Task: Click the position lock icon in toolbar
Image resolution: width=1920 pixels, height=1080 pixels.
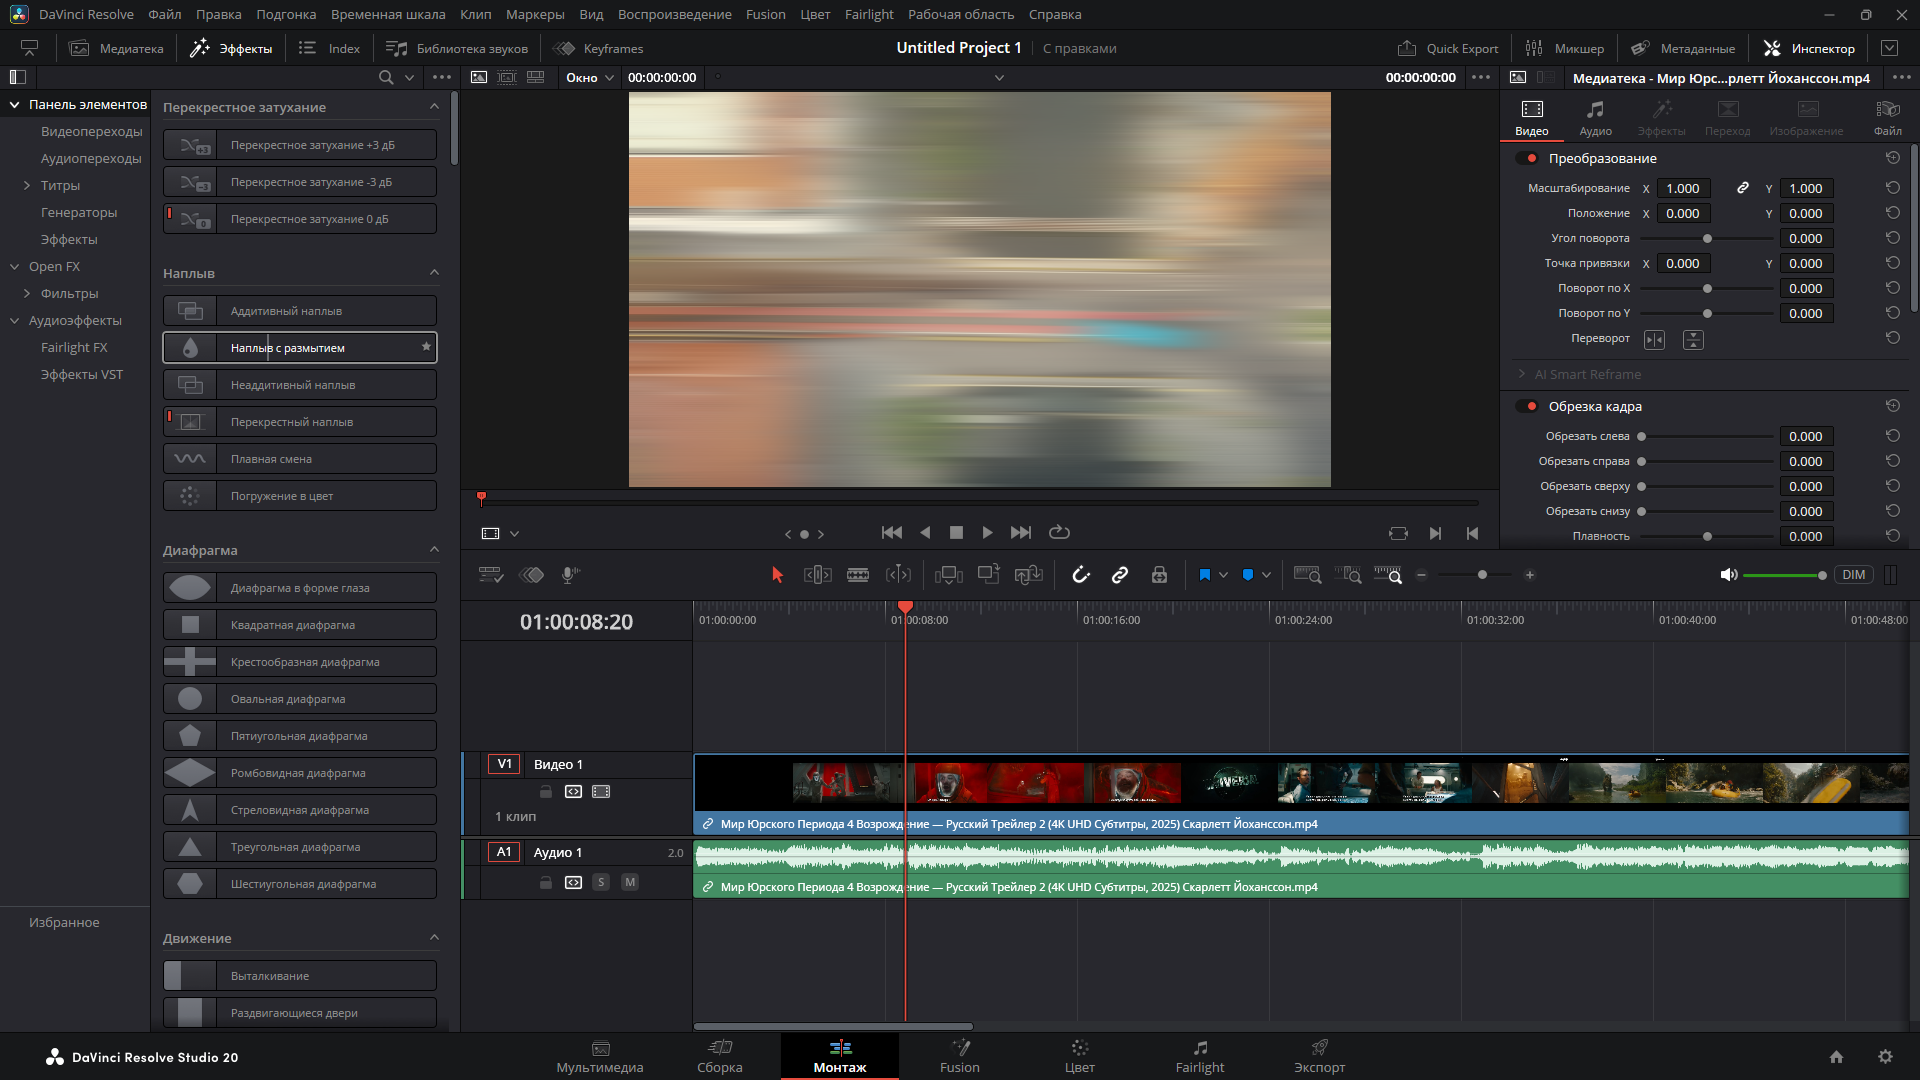Action: (x=1159, y=575)
